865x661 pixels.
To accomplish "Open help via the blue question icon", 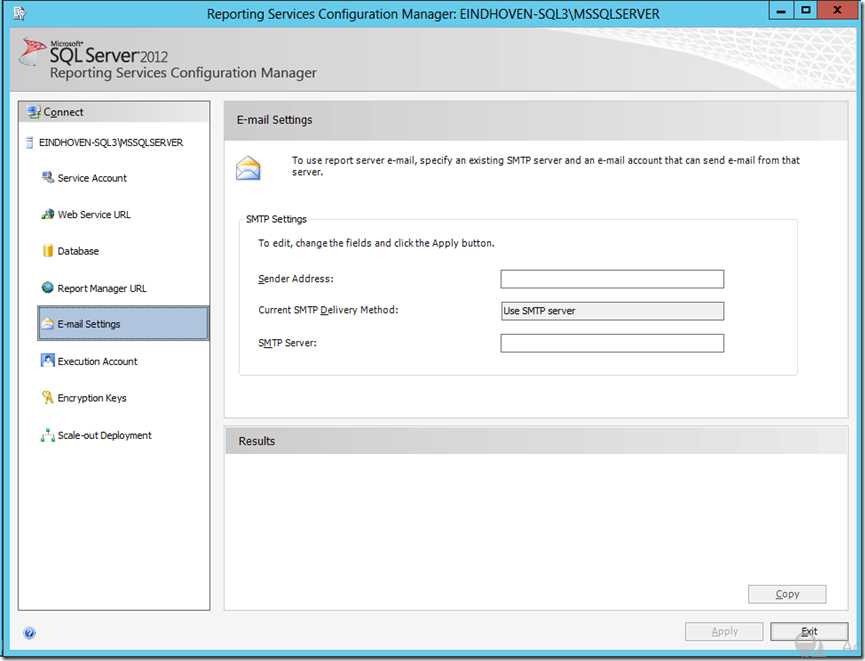I will pyautogui.click(x=30, y=633).
